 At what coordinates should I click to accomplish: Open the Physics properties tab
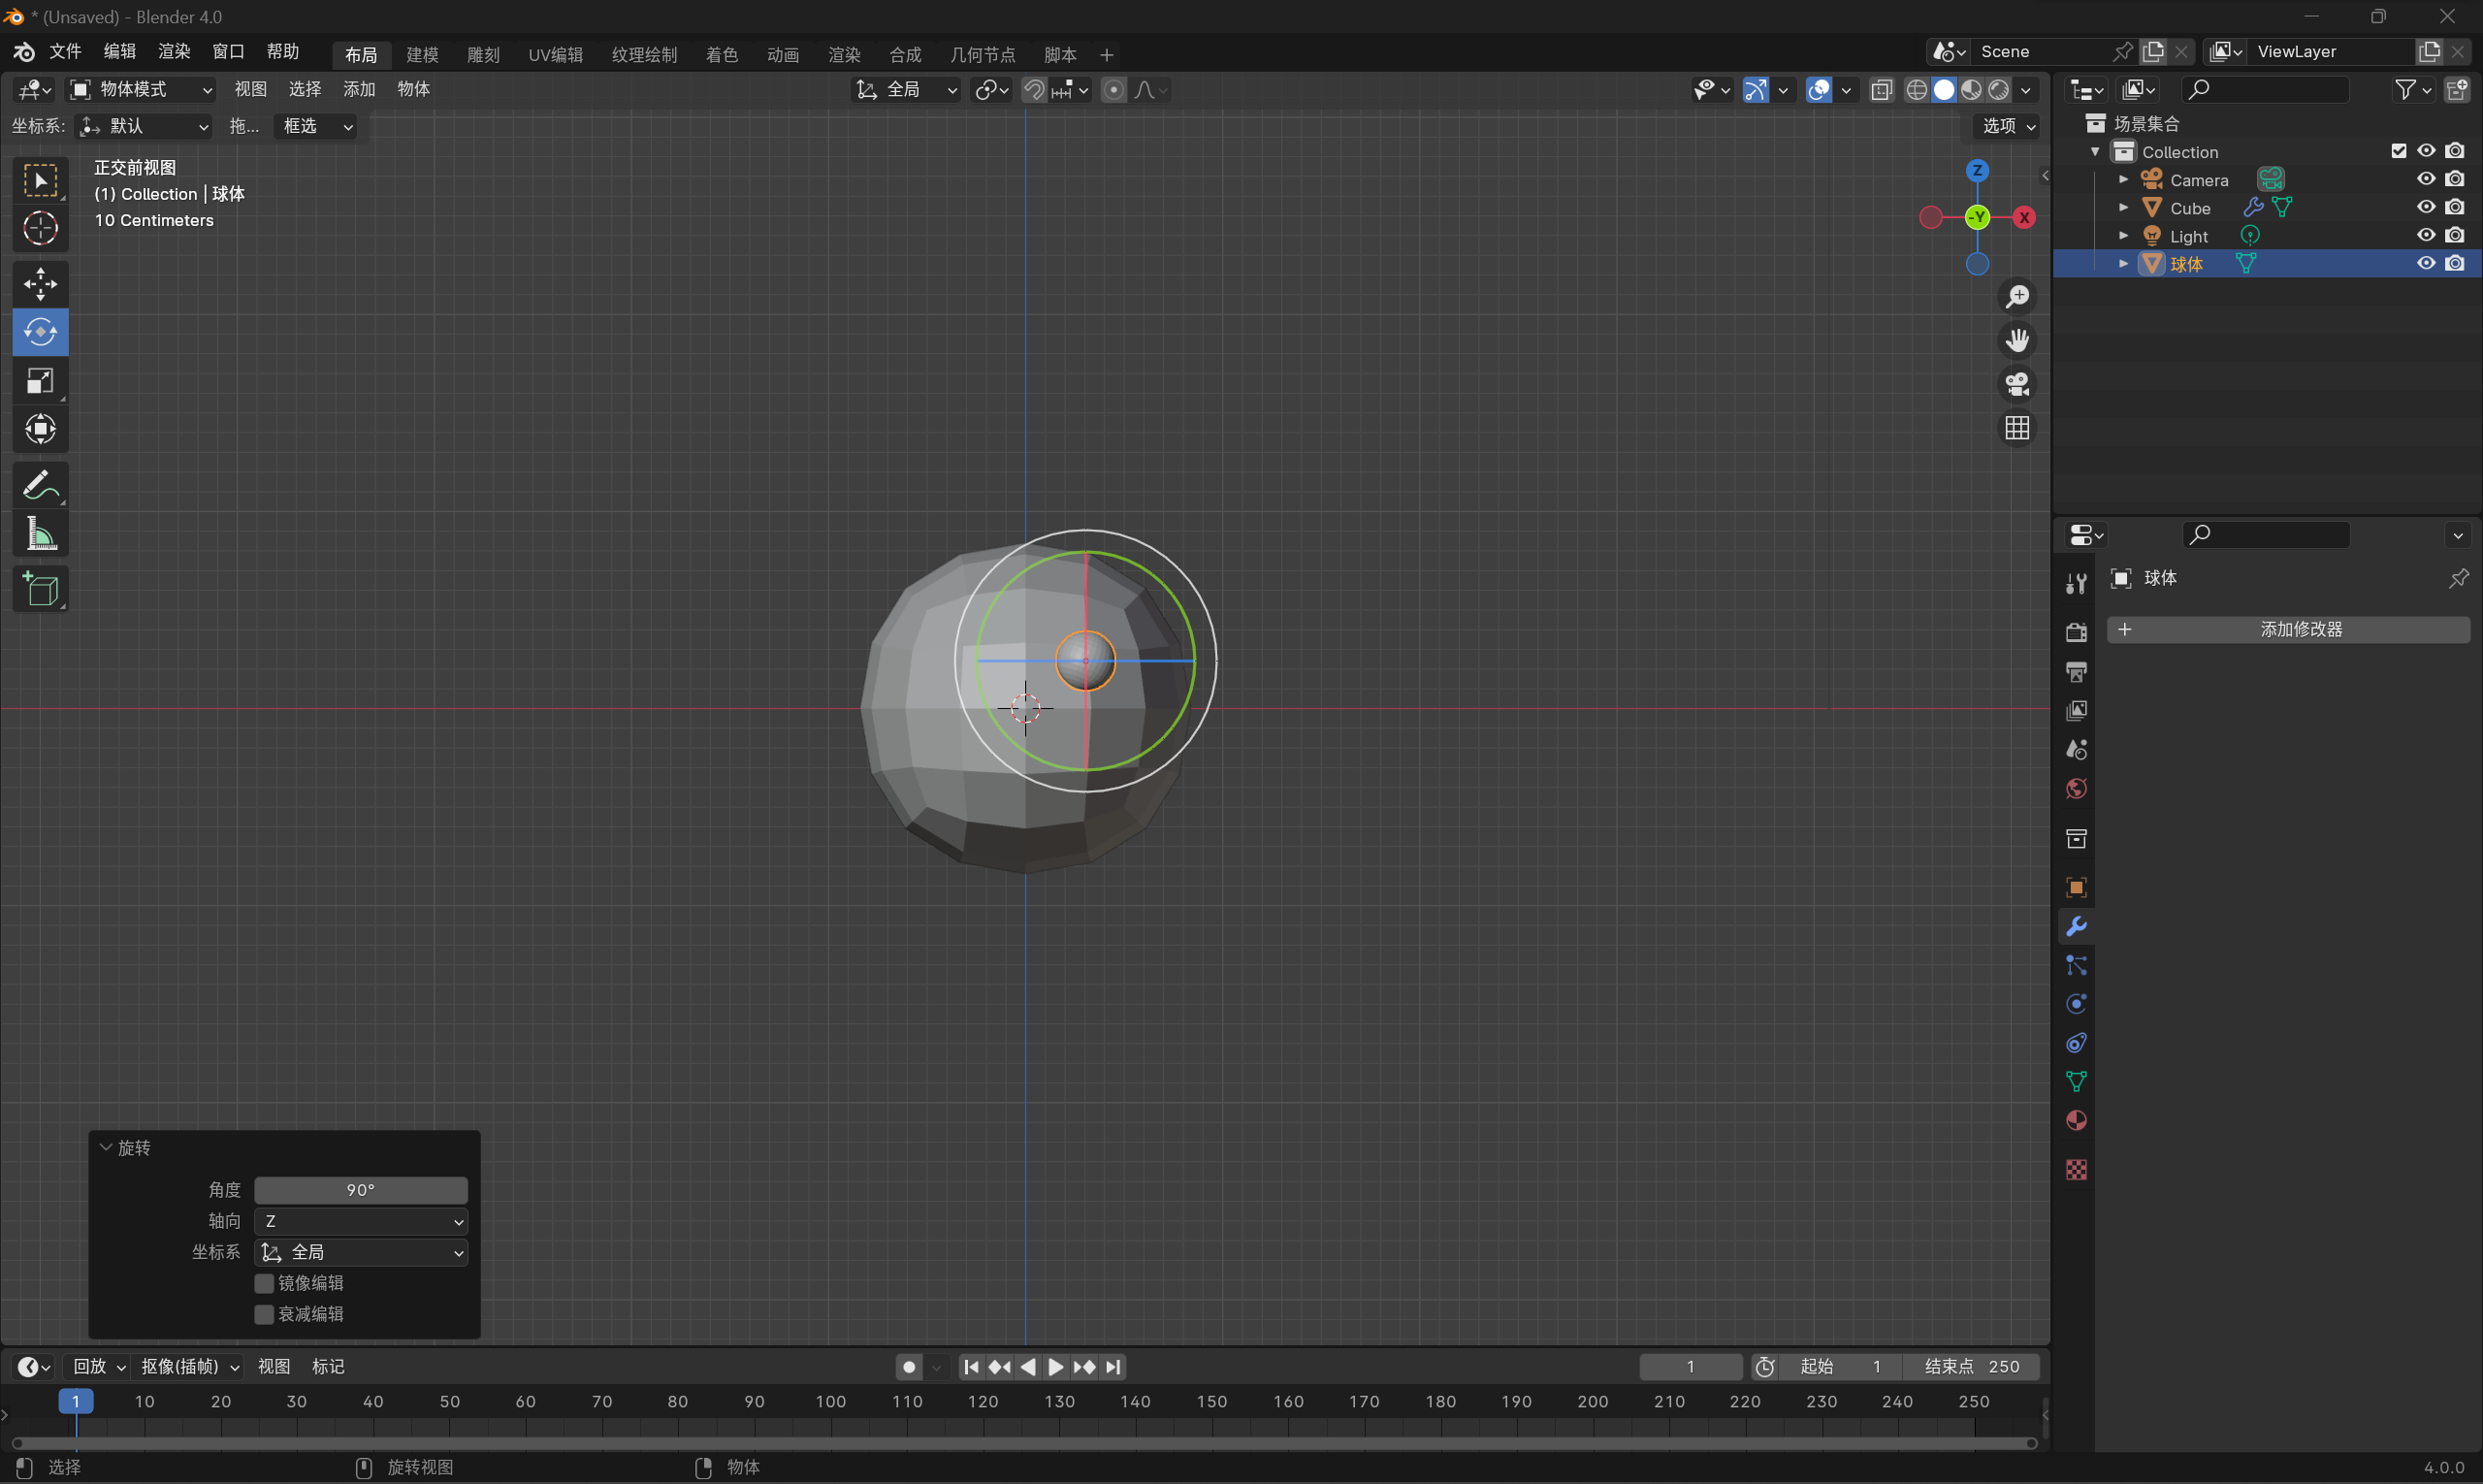[2076, 1004]
